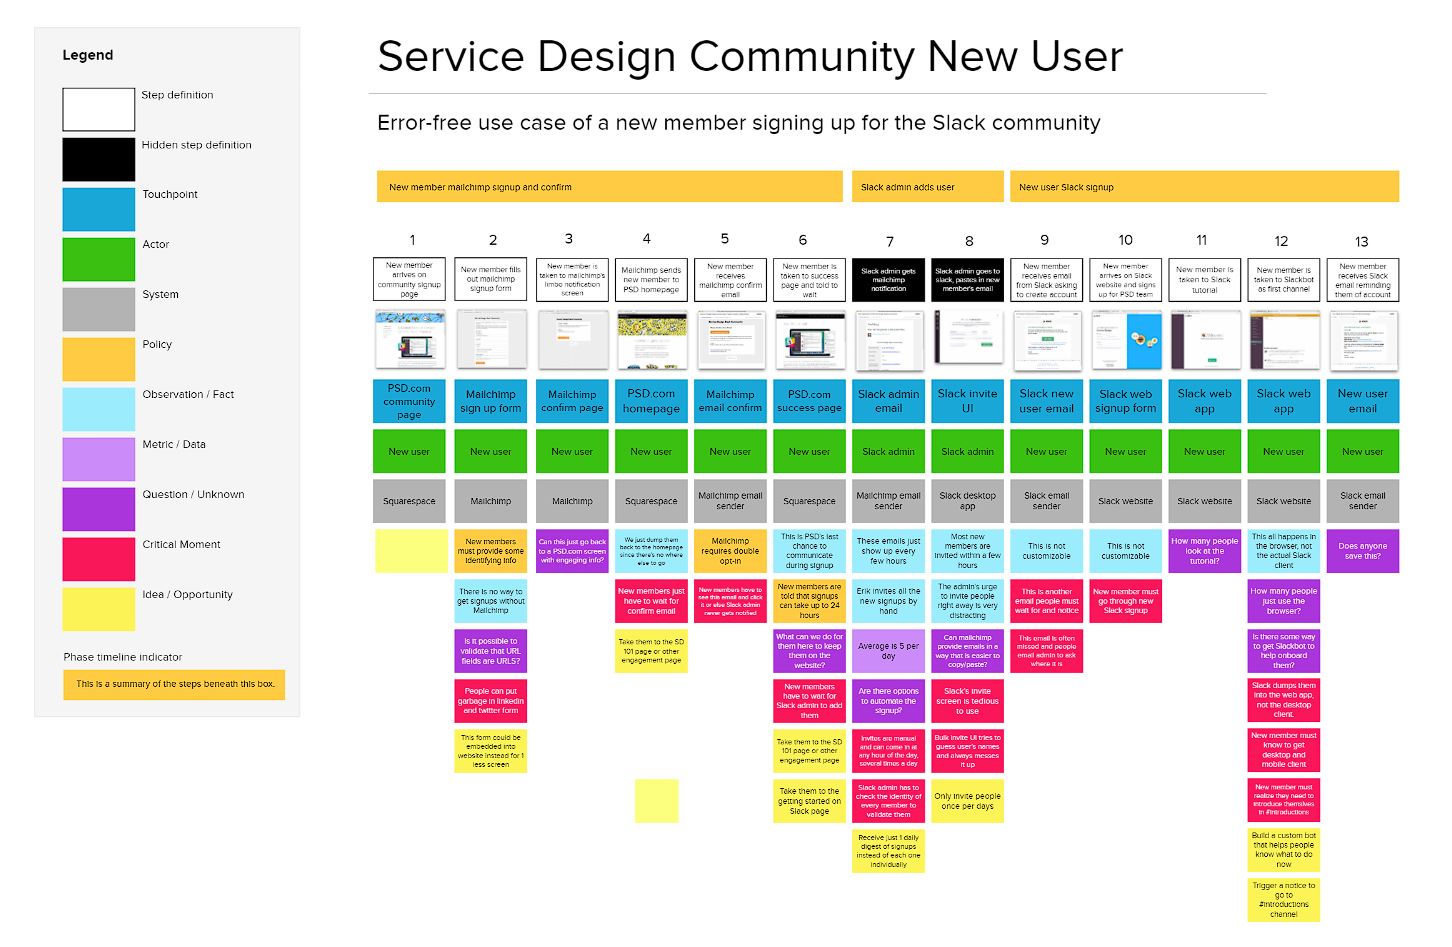Select the 'Legend' panel heading
Image resolution: width=1452 pixels, height=947 pixels.
tap(88, 55)
